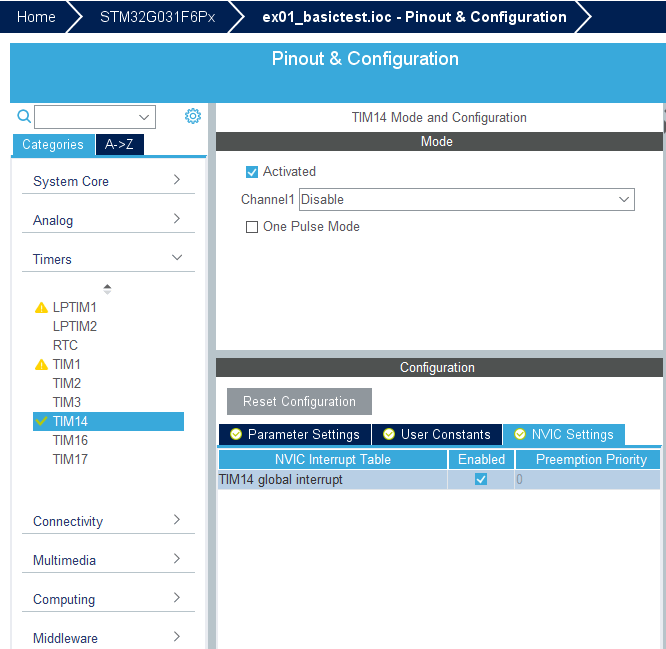This screenshot has height=649, width=666.
Task: Expand the Middleware category
Action: point(108,638)
